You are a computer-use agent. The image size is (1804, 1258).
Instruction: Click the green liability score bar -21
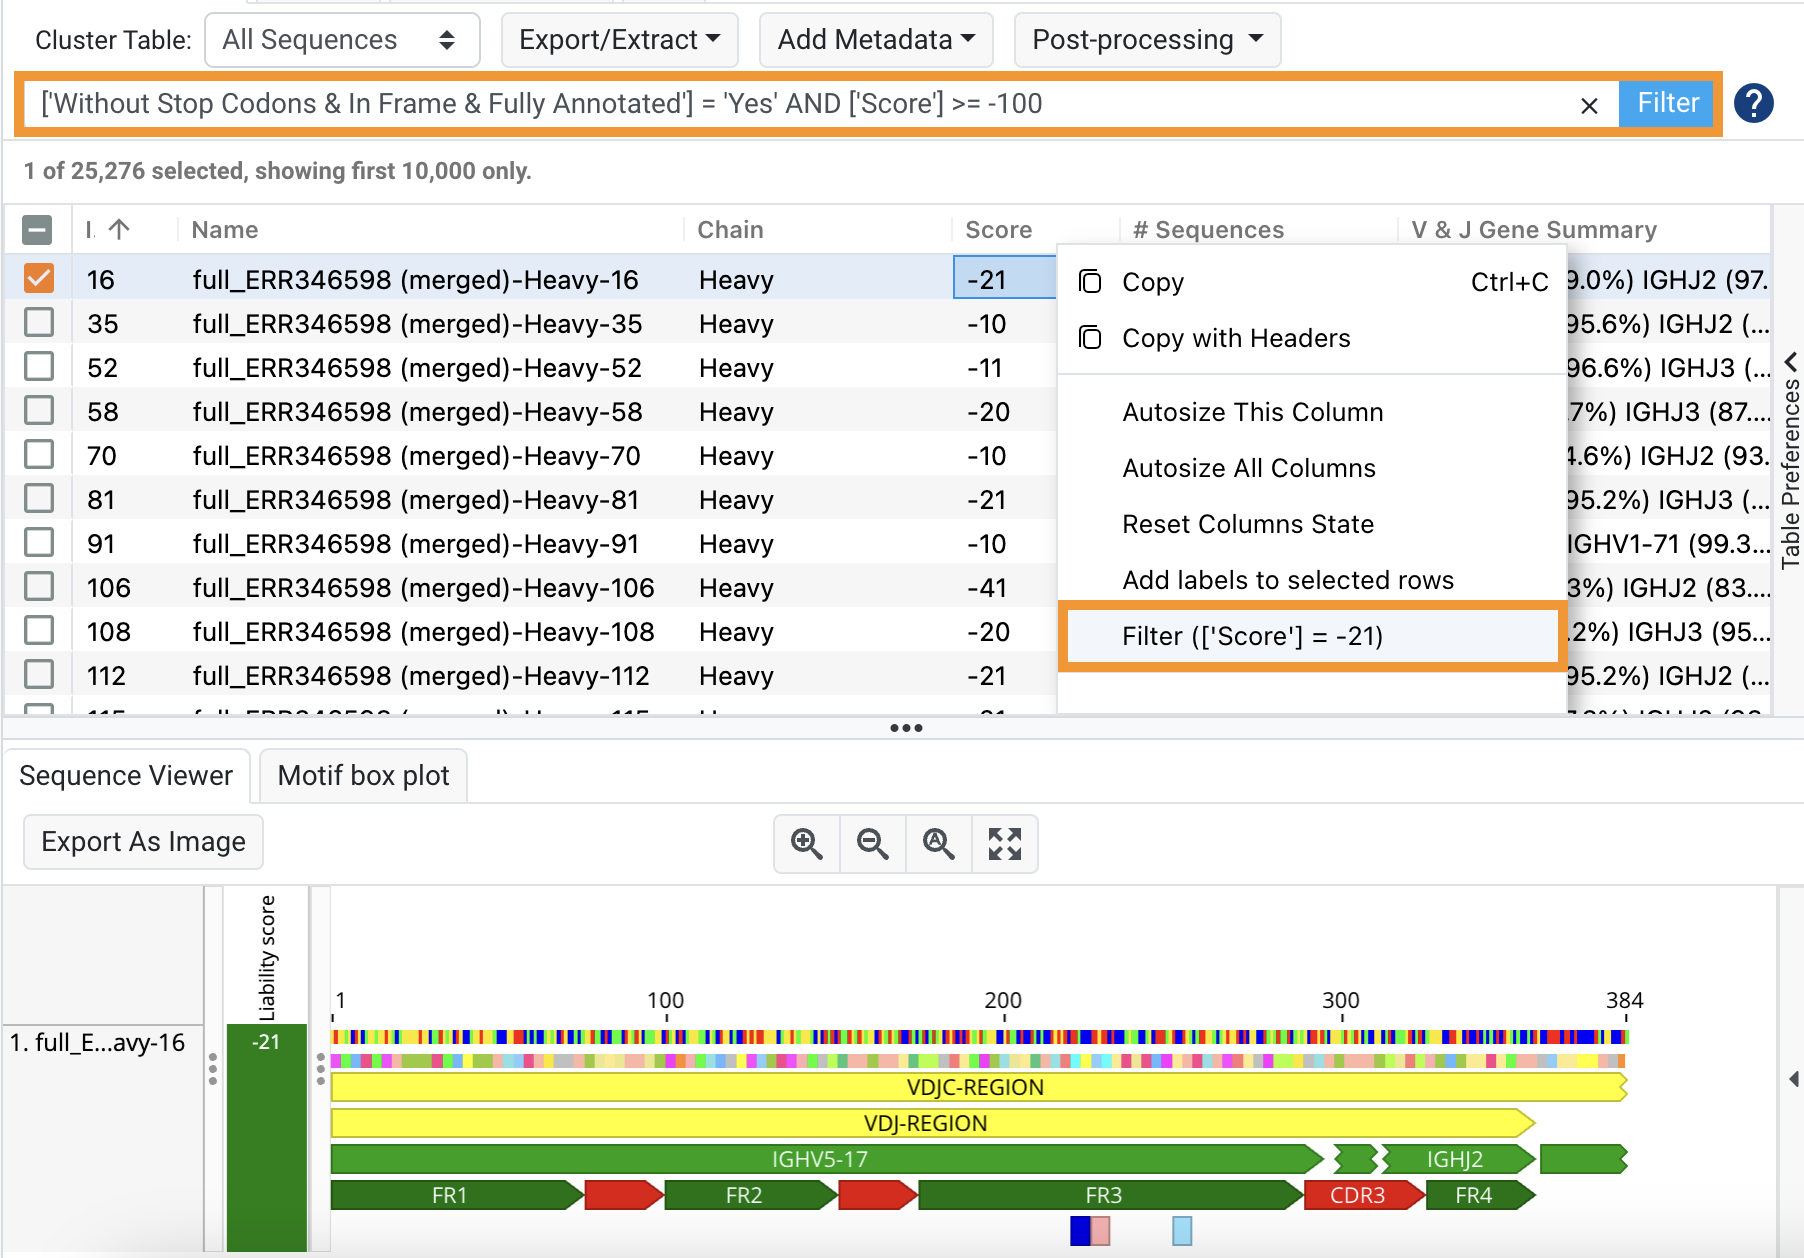click(267, 1137)
